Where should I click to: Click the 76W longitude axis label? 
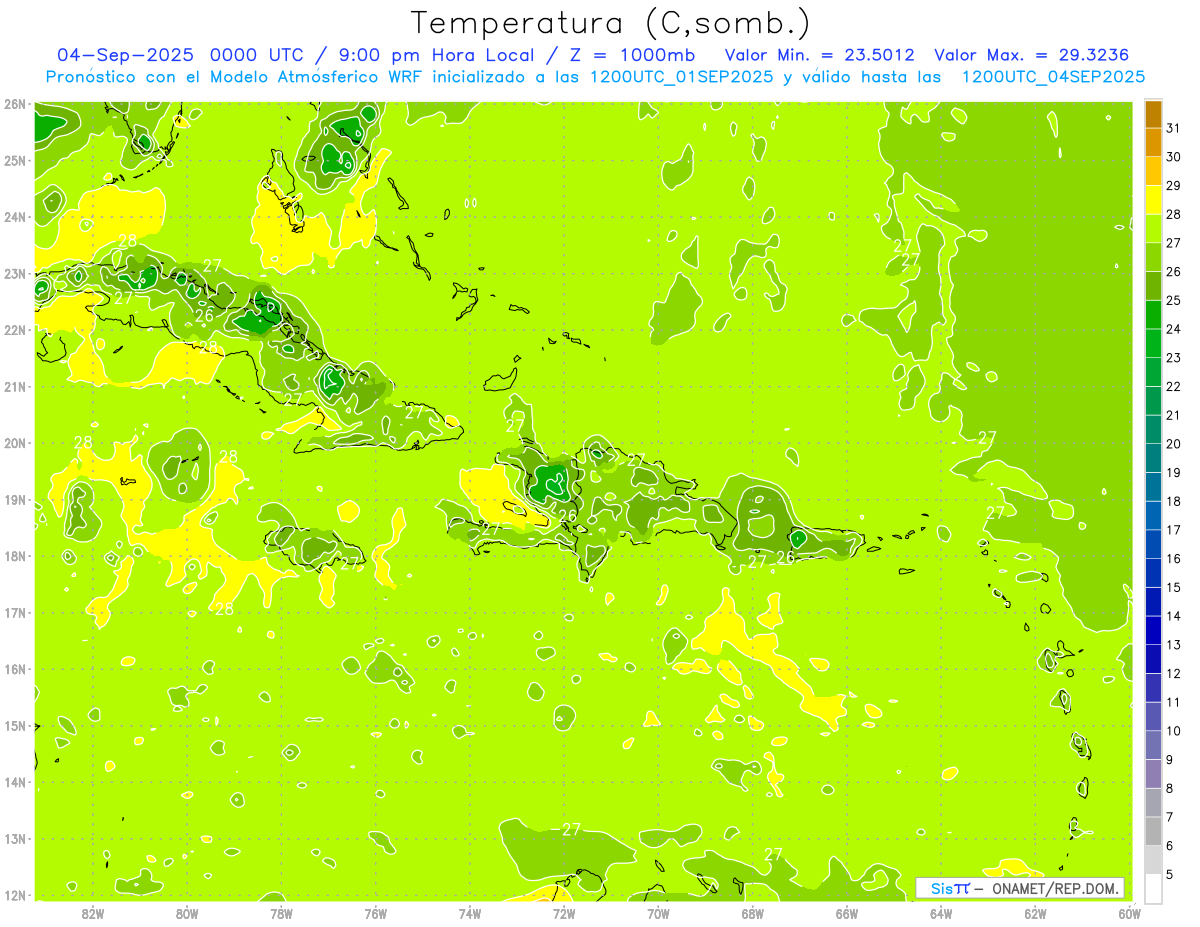(376, 913)
